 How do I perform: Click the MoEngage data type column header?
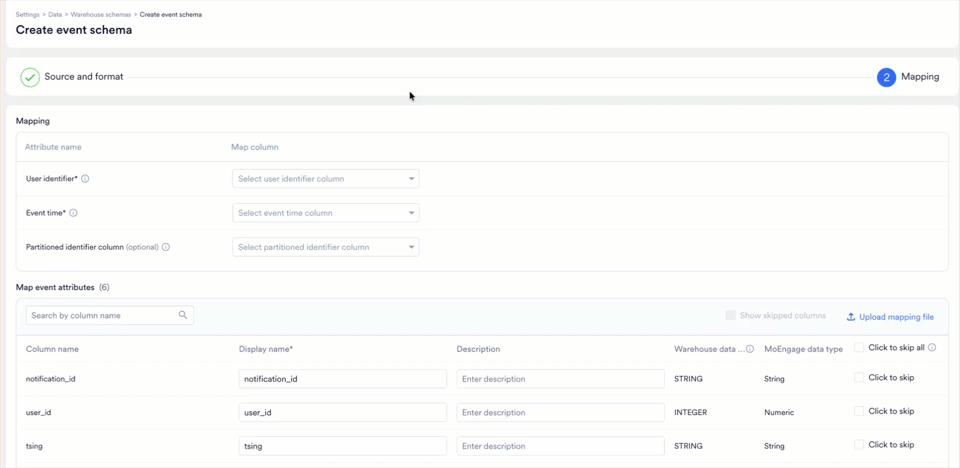(x=803, y=349)
